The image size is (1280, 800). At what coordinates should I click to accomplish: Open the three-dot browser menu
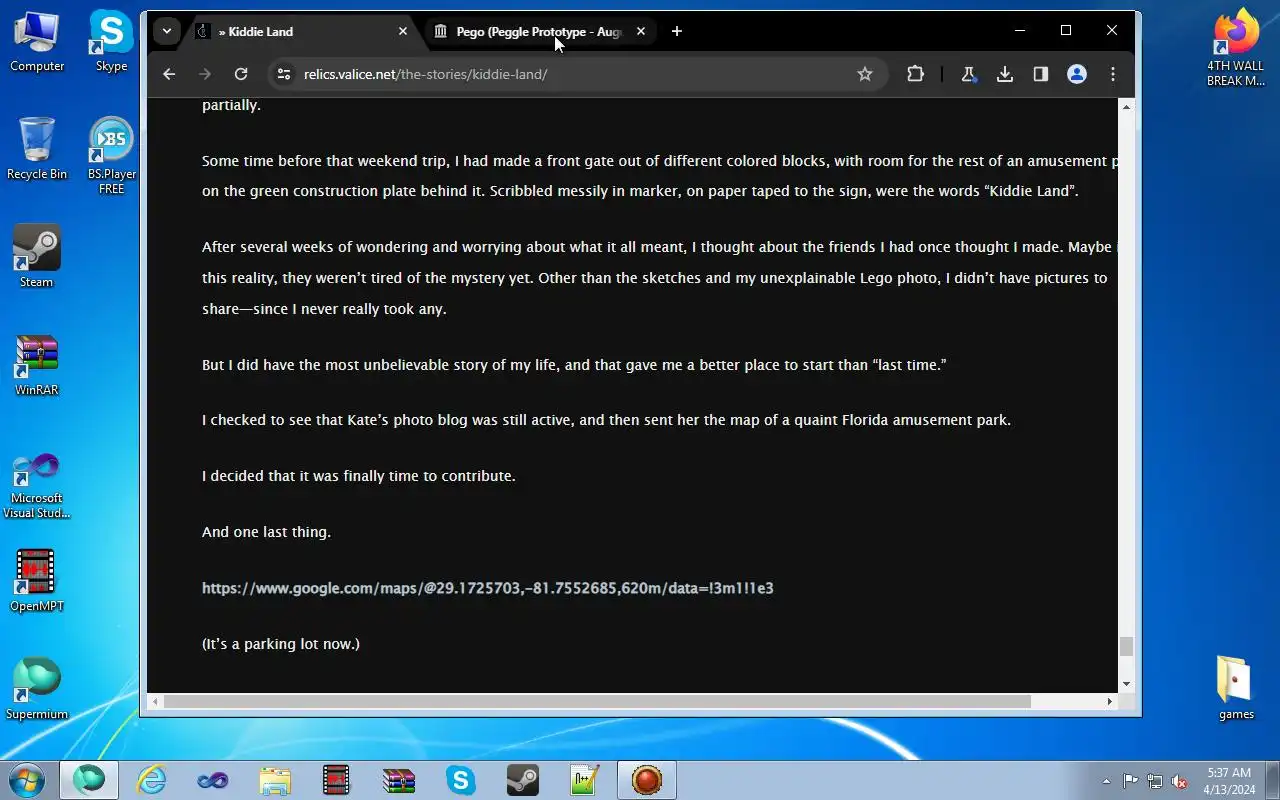tap(1113, 74)
